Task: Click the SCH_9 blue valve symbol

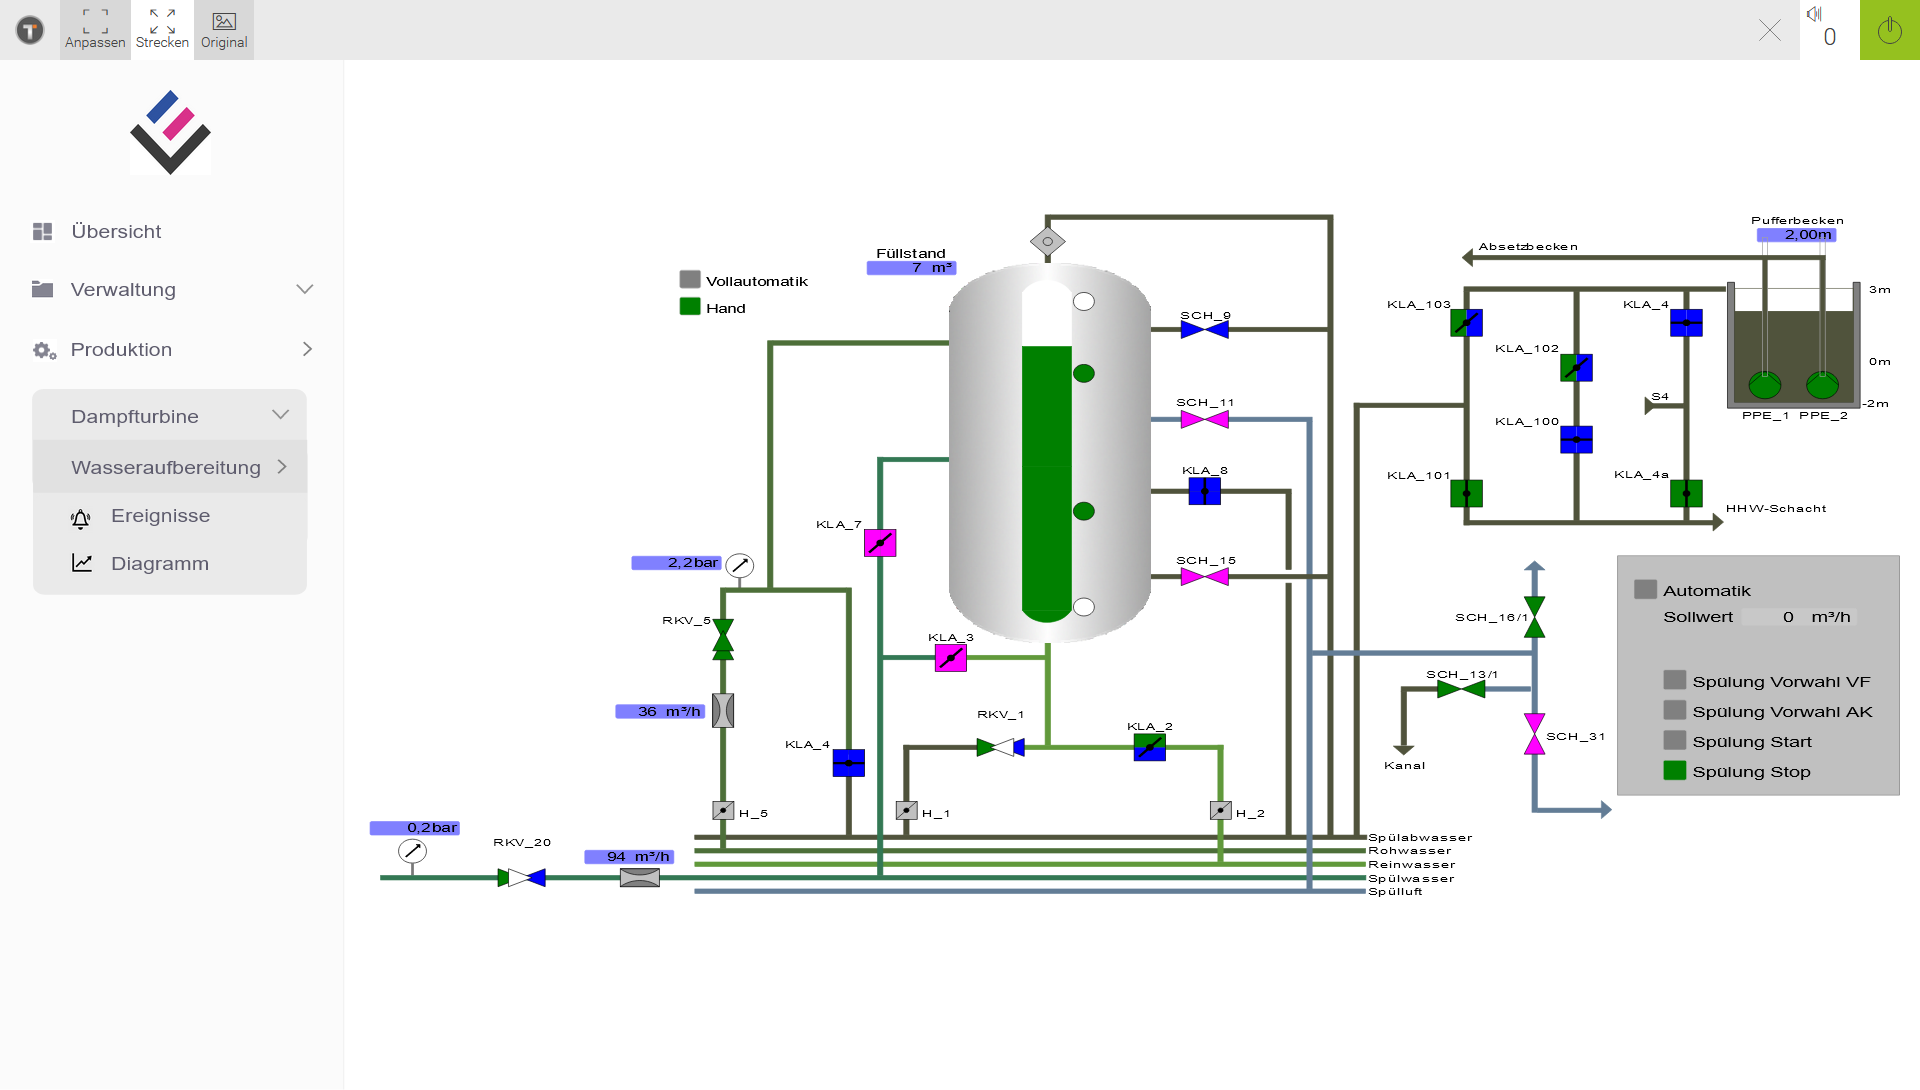Action: pos(1204,329)
